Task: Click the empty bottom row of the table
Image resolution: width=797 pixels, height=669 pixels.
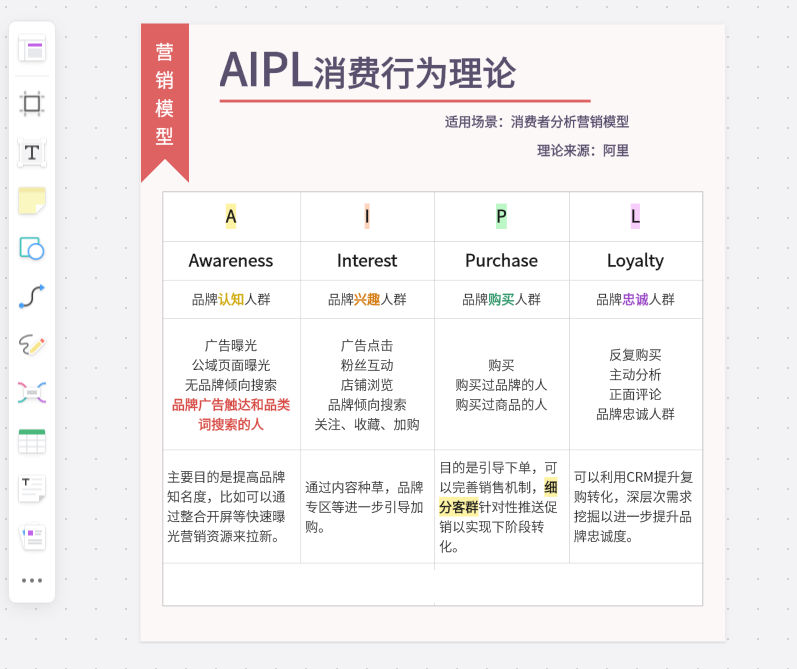Action: pyautogui.click(x=433, y=585)
